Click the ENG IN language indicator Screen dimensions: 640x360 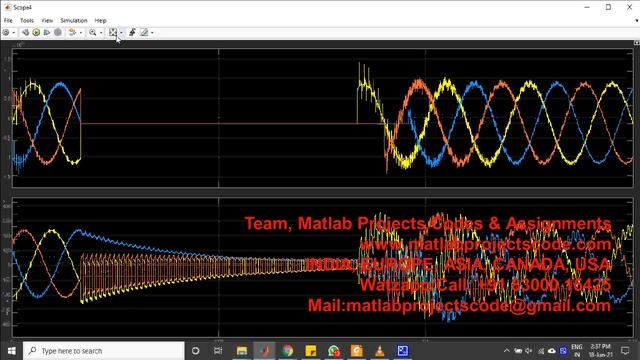(577, 351)
